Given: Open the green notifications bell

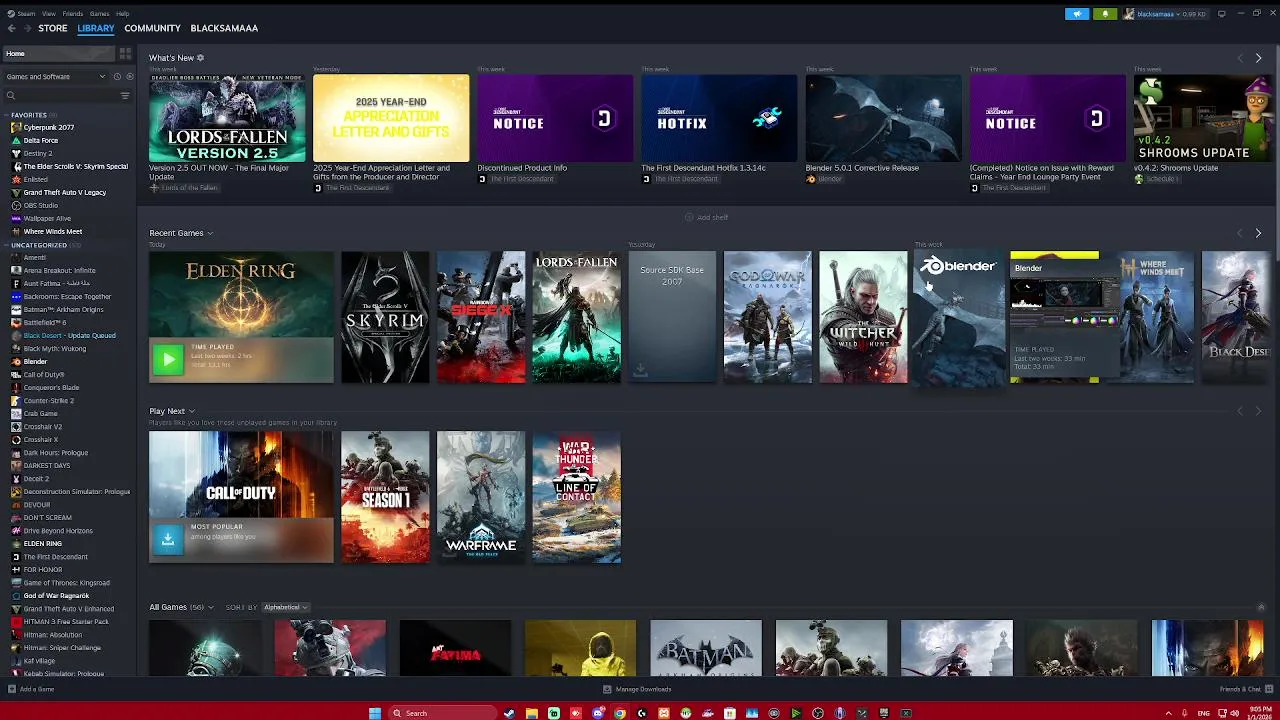Looking at the screenshot, I should (x=1105, y=14).
